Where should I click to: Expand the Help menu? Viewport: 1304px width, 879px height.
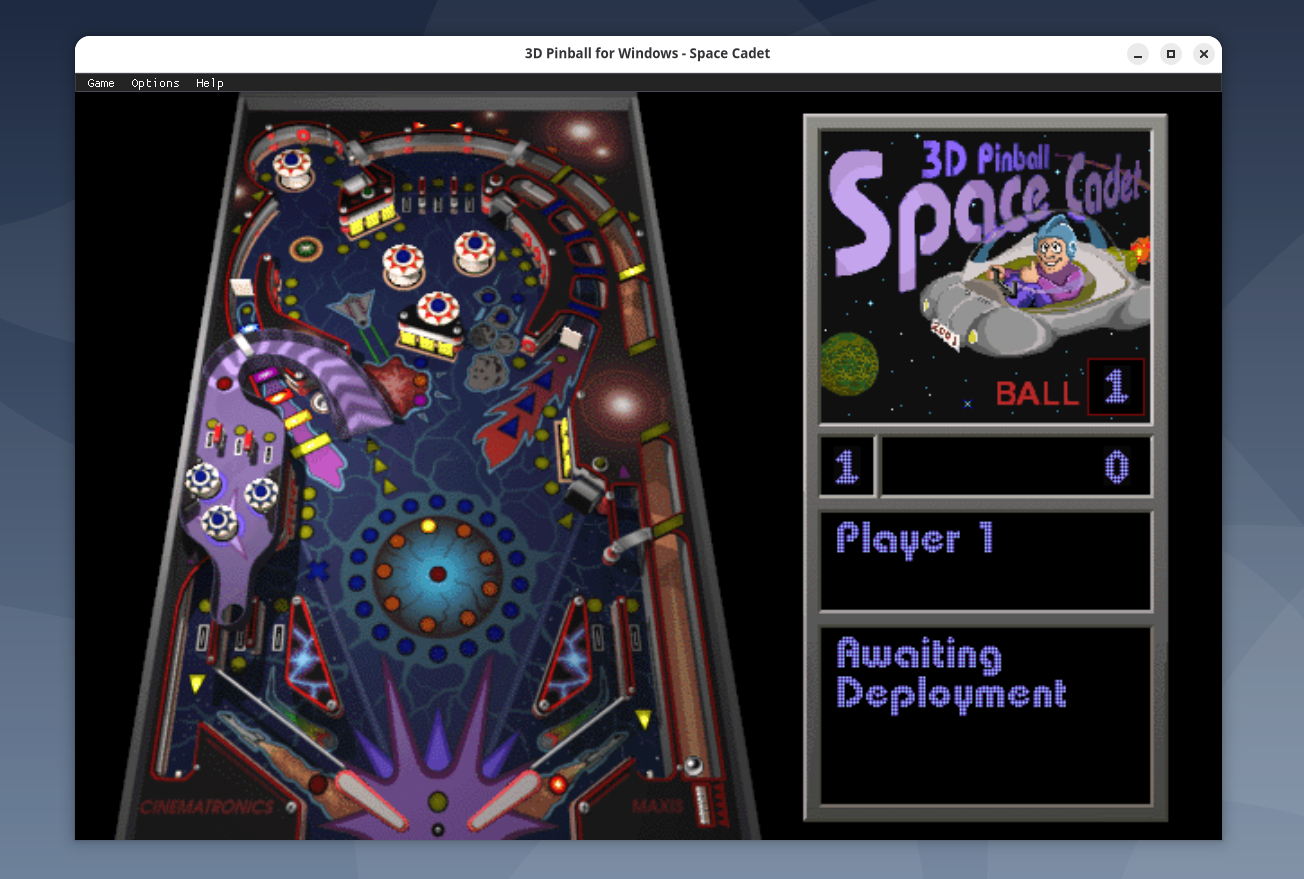(210, 83)
